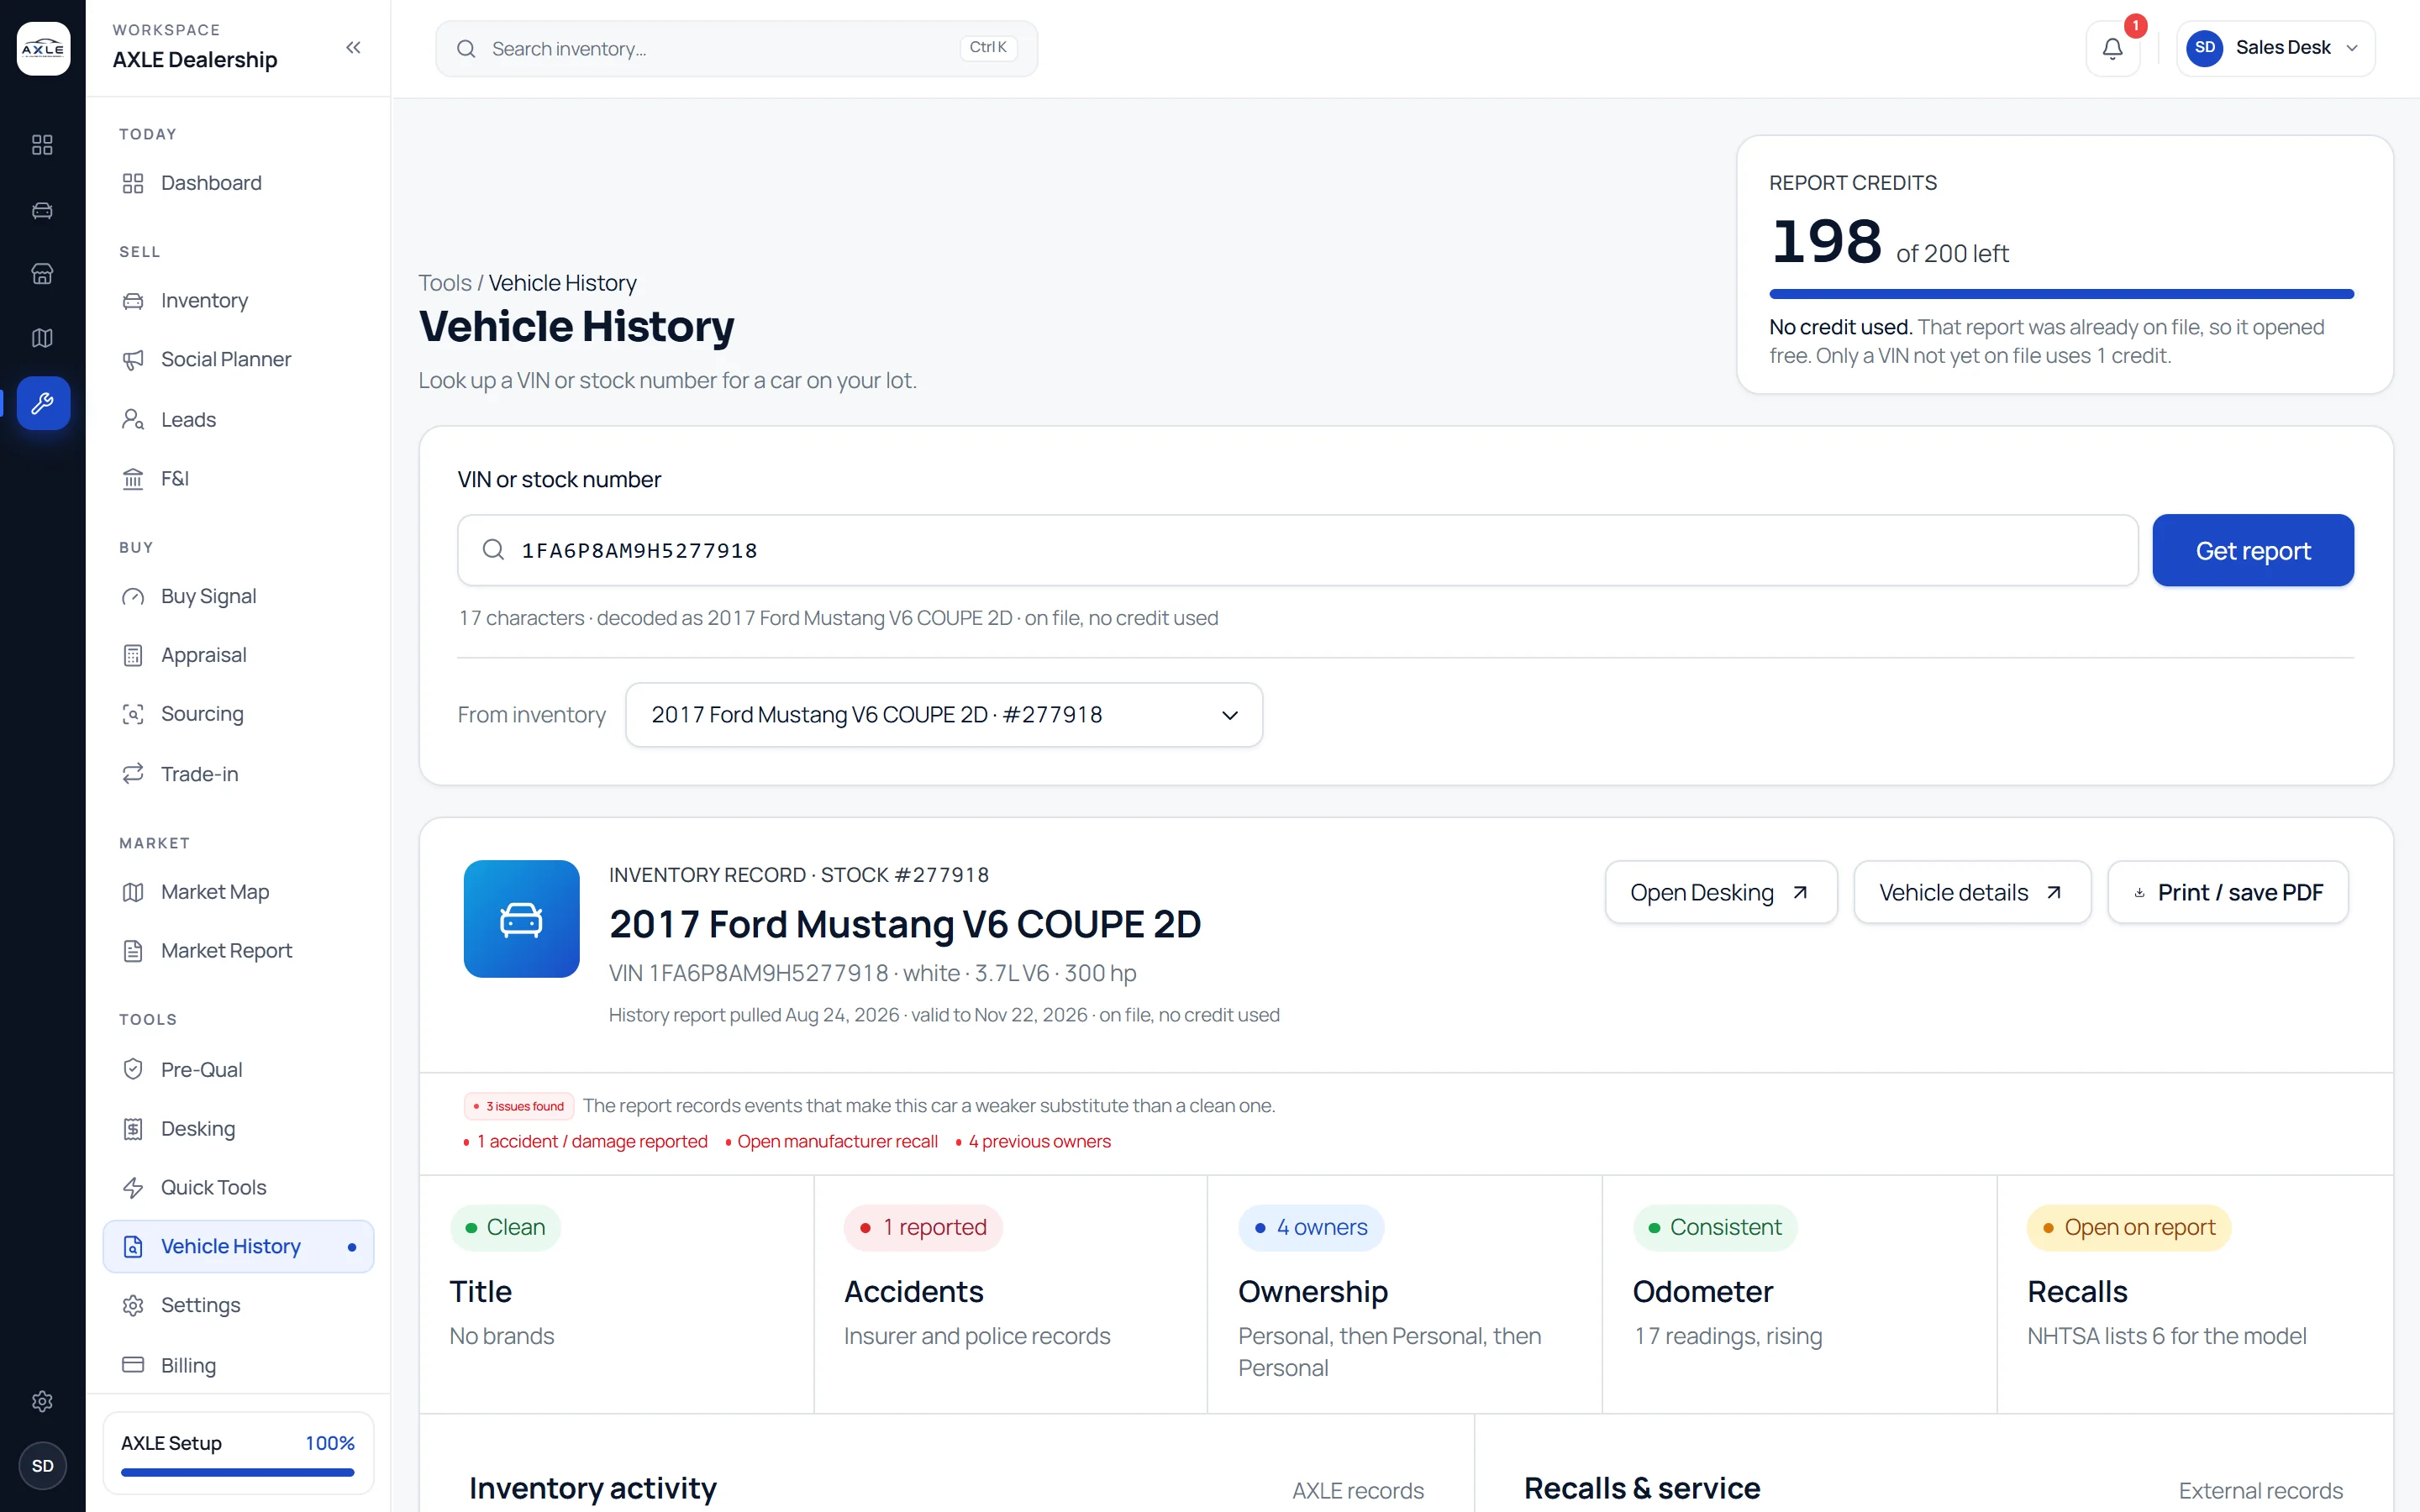Open the gear icon at rail bottom
Screen dimensions: 2420x1512
click(42, 1401)
